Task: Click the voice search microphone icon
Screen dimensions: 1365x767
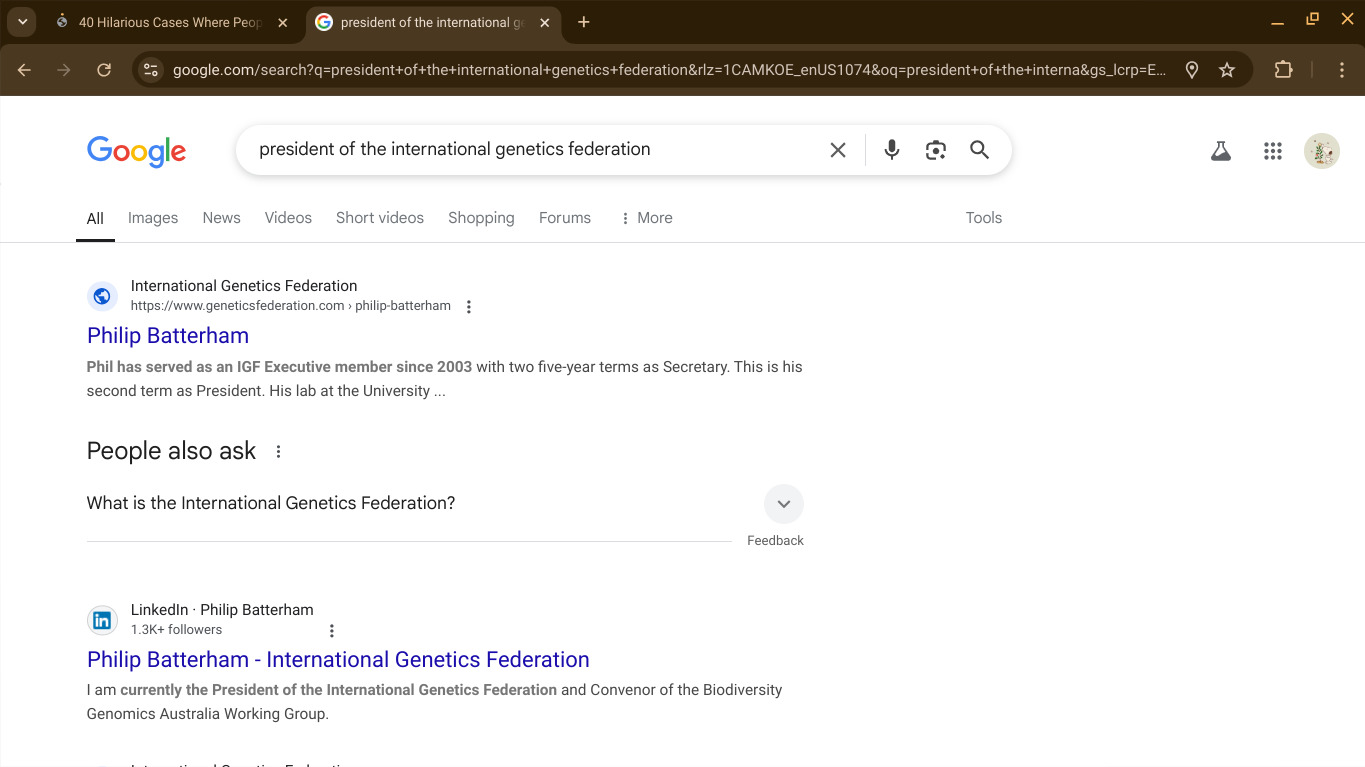Action: [x=892, y=150]
